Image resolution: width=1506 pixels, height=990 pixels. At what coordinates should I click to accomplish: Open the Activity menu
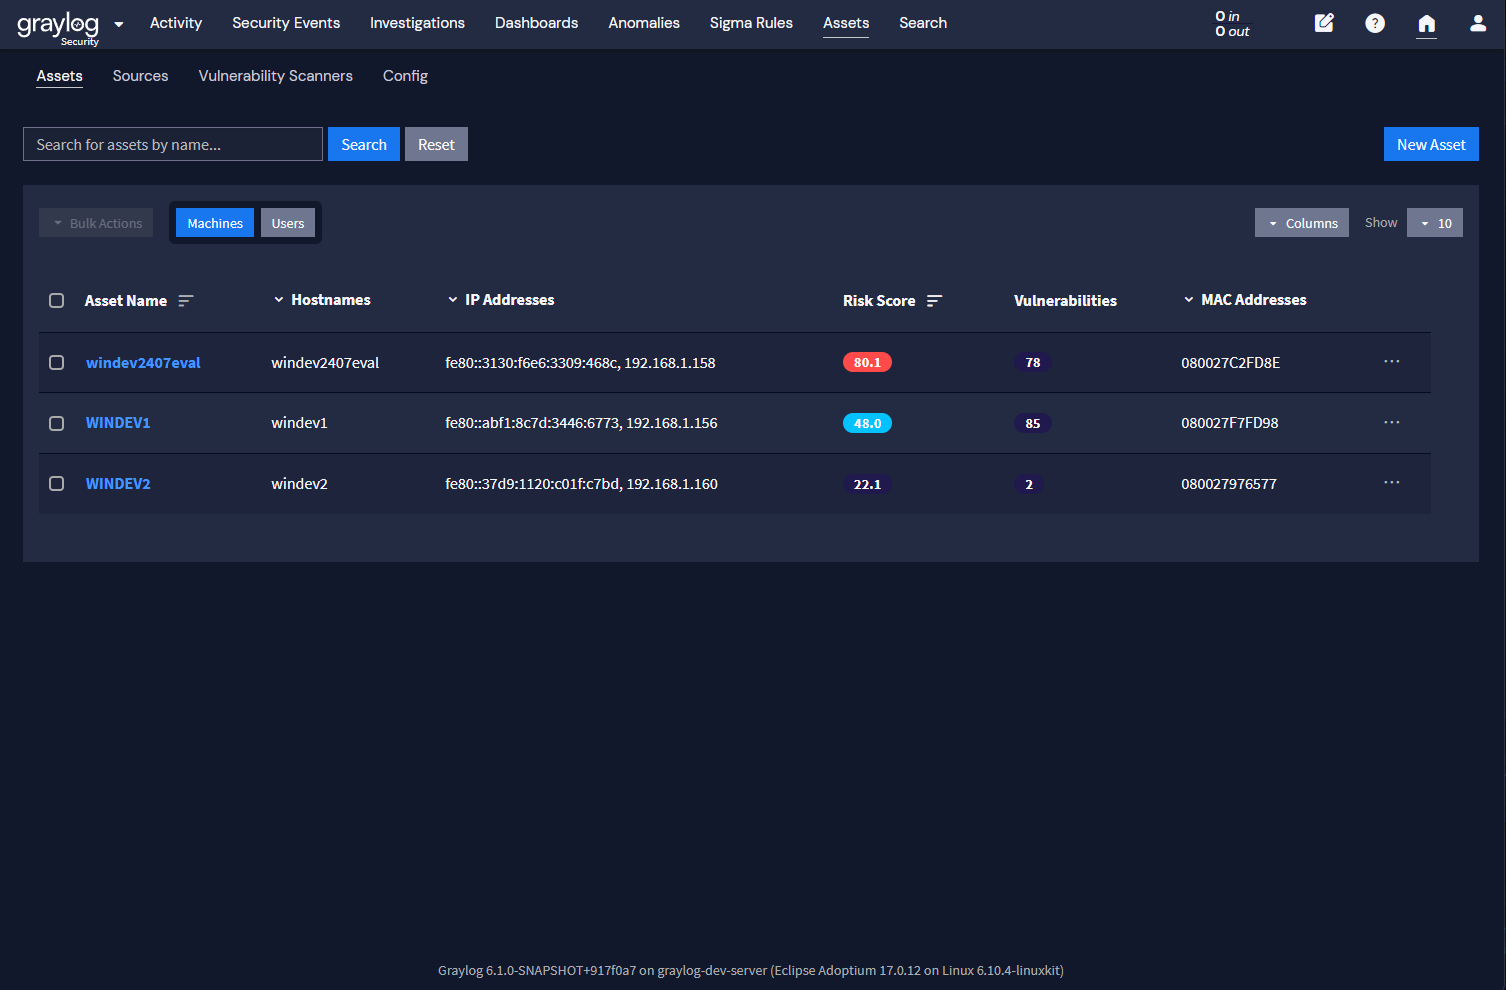pos(176,23)
